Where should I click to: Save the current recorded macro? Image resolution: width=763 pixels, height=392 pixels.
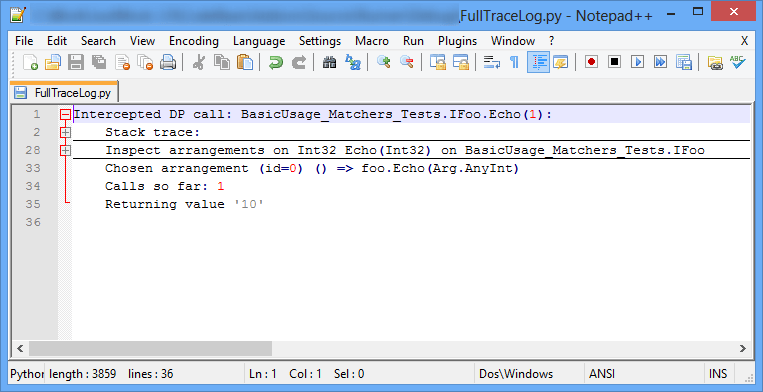pos(684,62)
